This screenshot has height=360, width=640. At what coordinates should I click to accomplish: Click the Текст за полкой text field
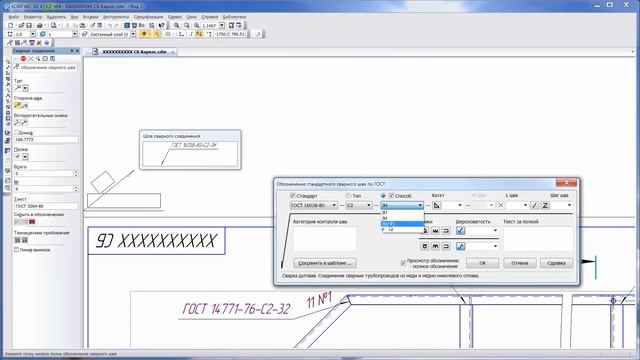[x=538, y=239]
